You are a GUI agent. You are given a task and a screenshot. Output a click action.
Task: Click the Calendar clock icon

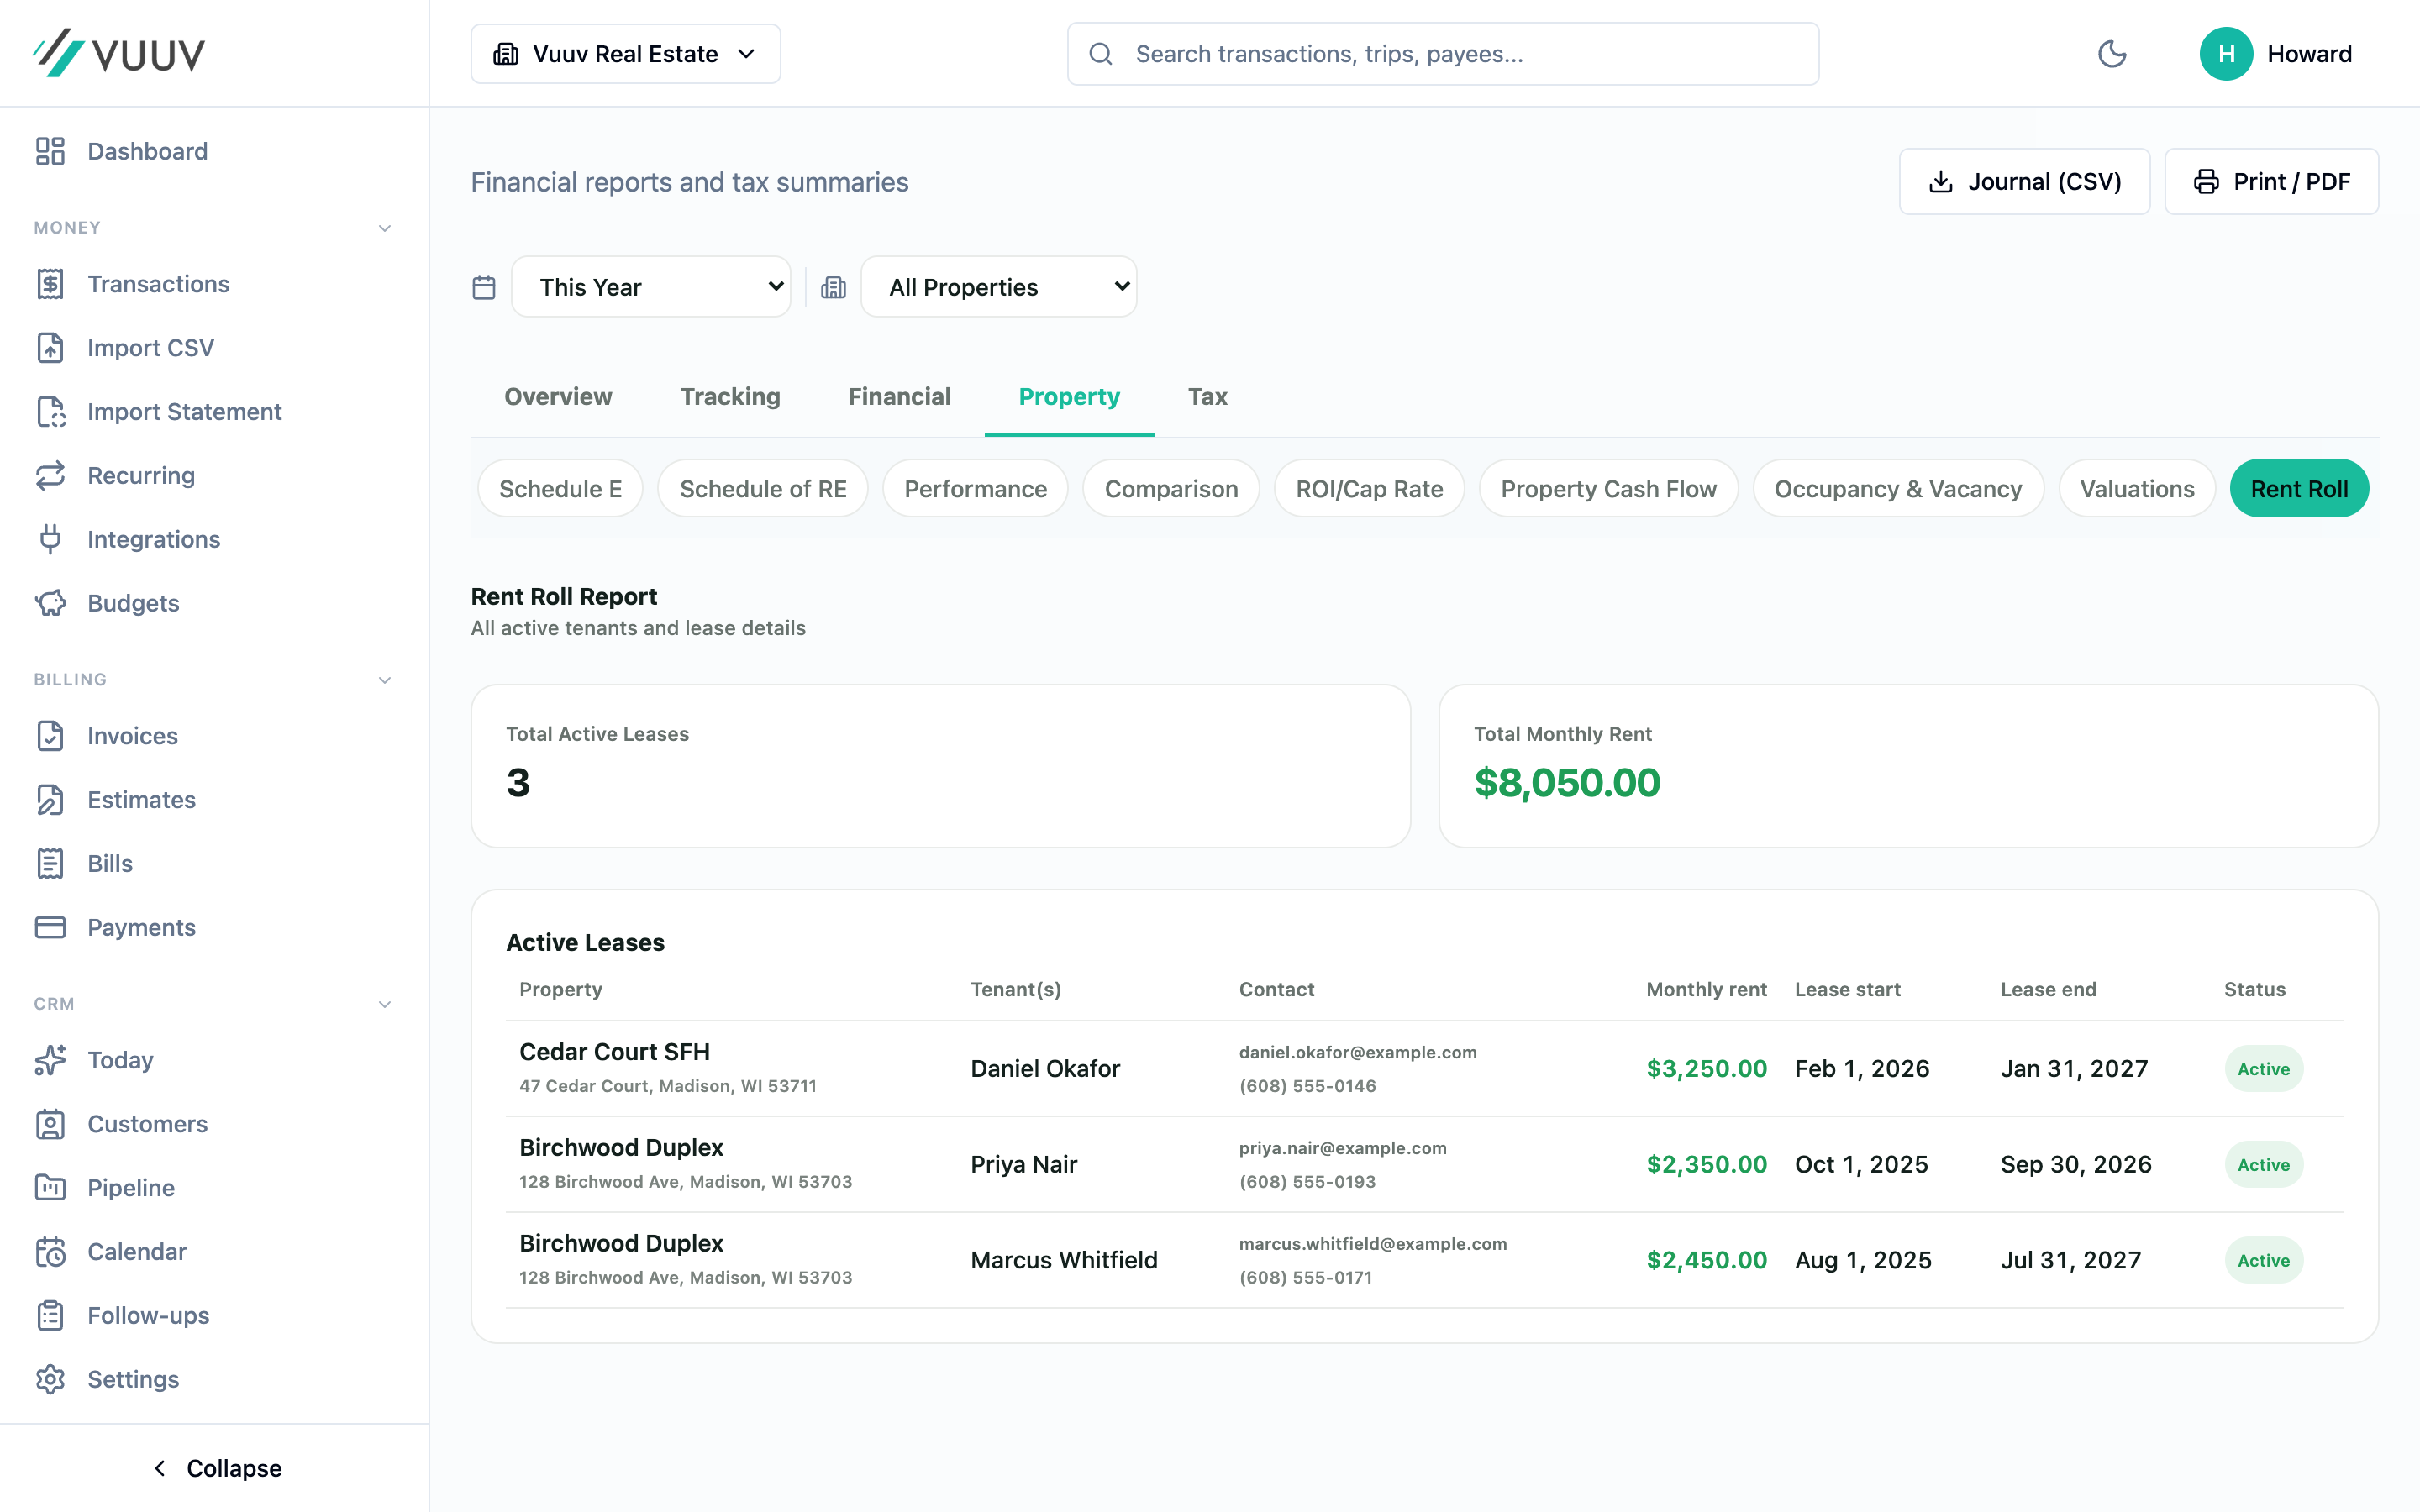point(50,1251)
